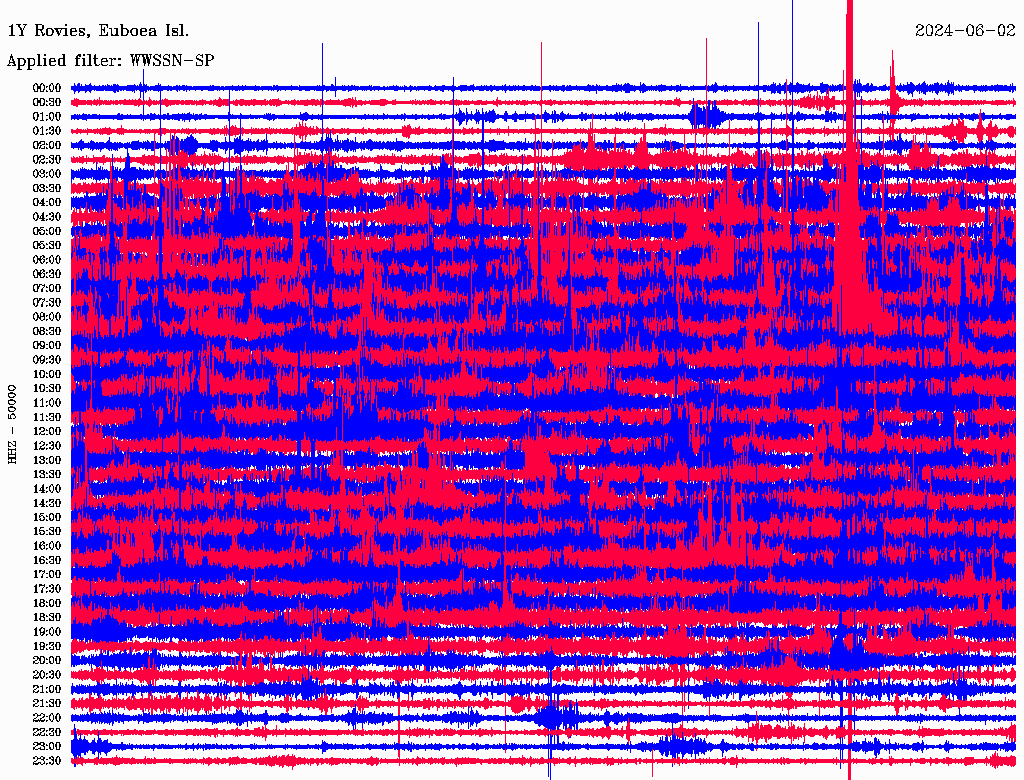Select the 21:00 time label
This screenshot has height=780, width=1024.
coord(47,689)
